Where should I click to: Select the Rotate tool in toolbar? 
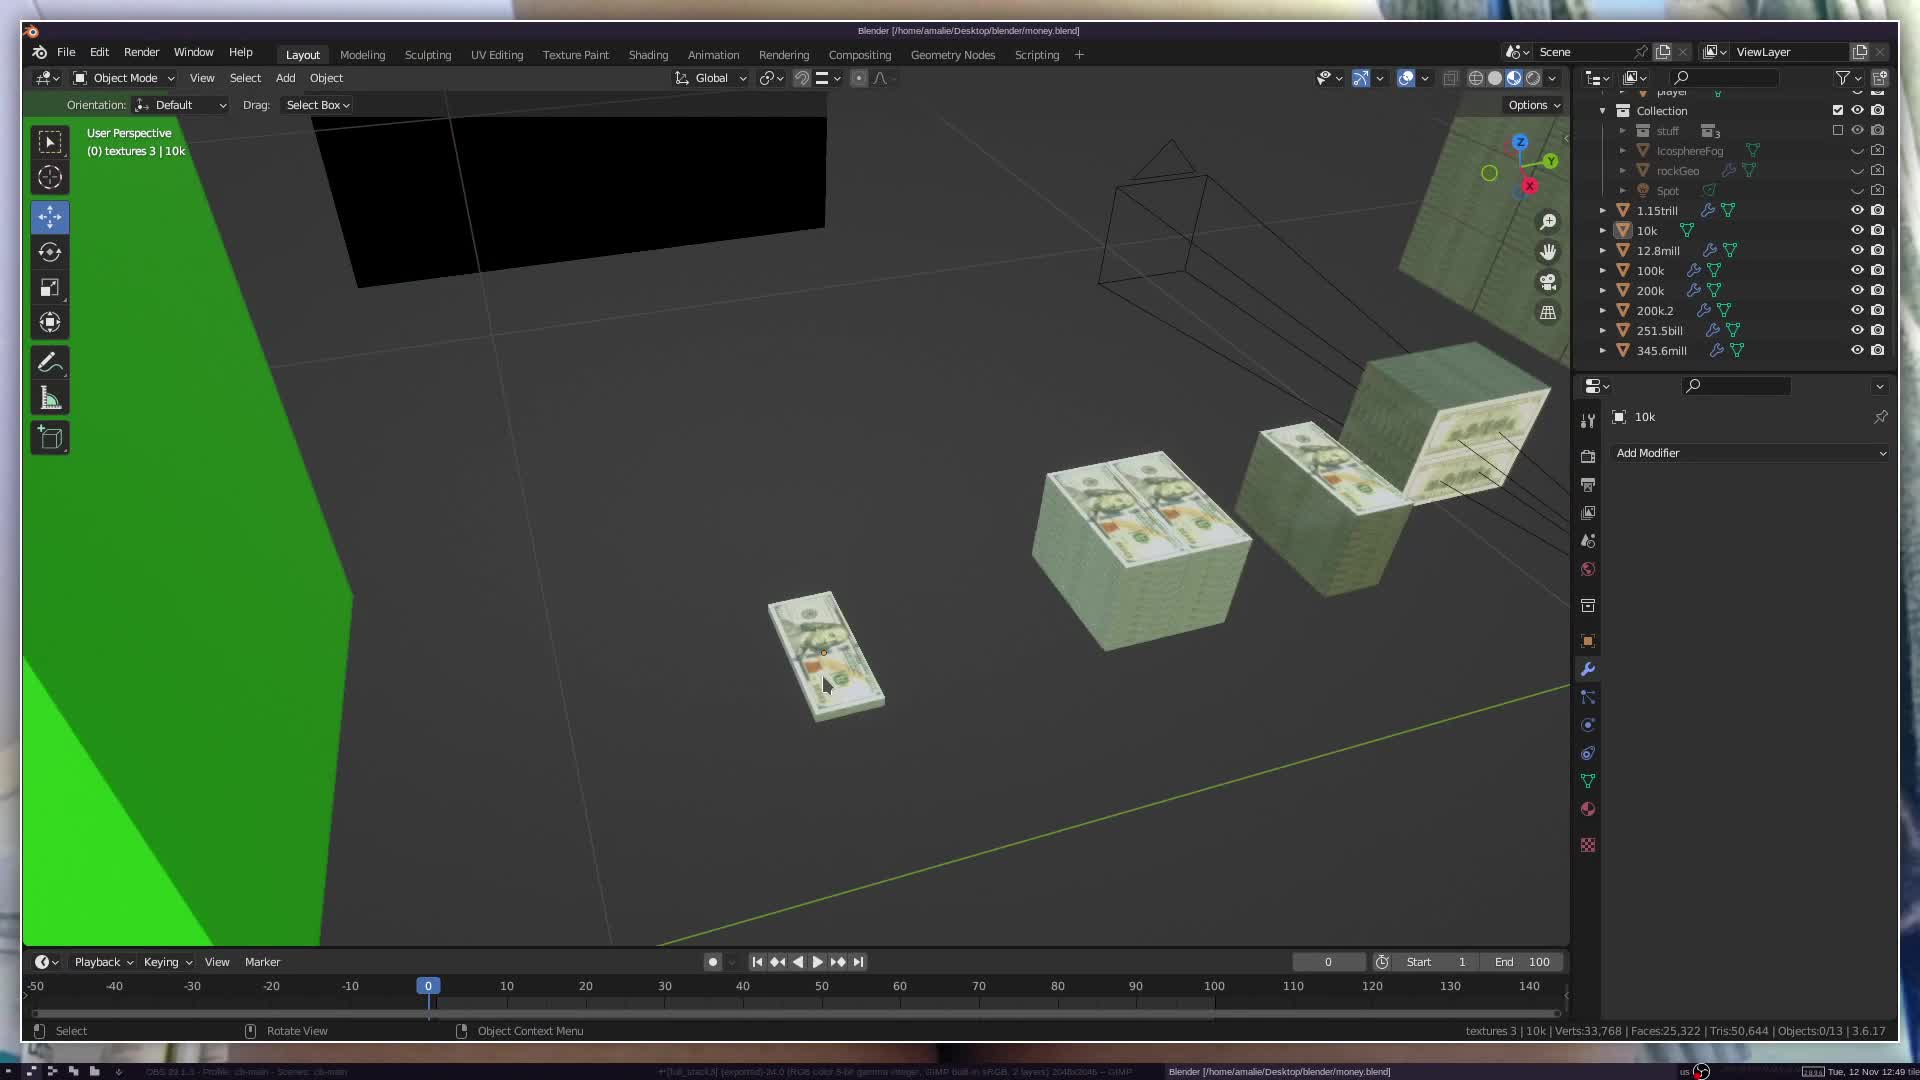click(50, 252)
